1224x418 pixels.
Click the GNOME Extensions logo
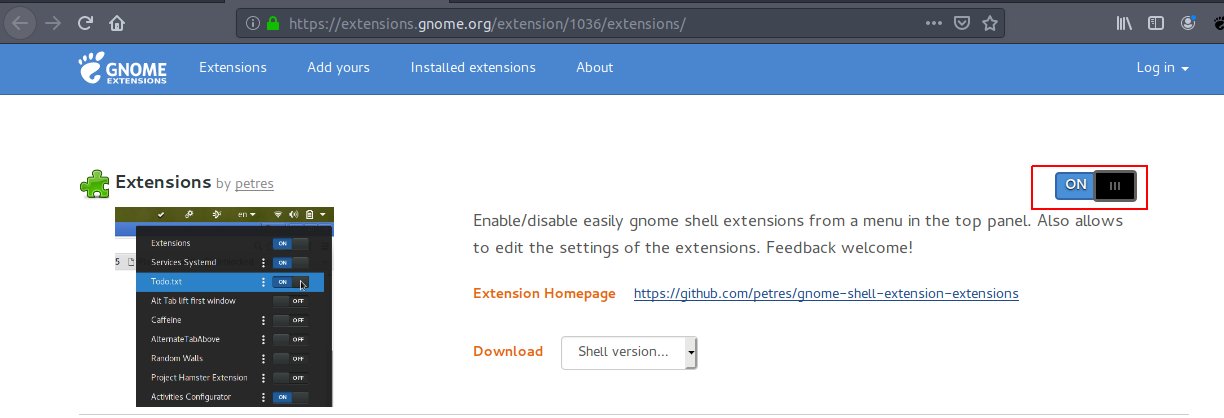coord(123,68)
